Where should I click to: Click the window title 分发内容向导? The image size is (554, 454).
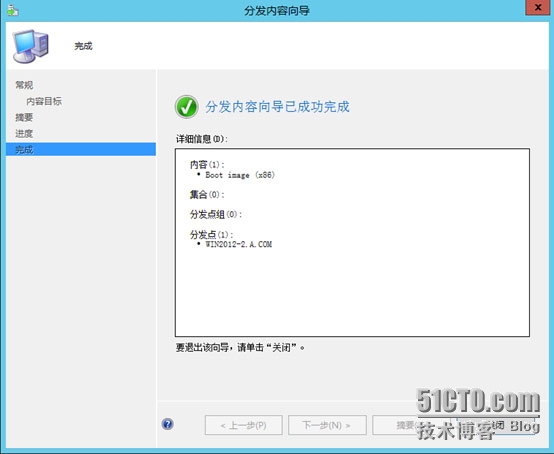point(277,11)
